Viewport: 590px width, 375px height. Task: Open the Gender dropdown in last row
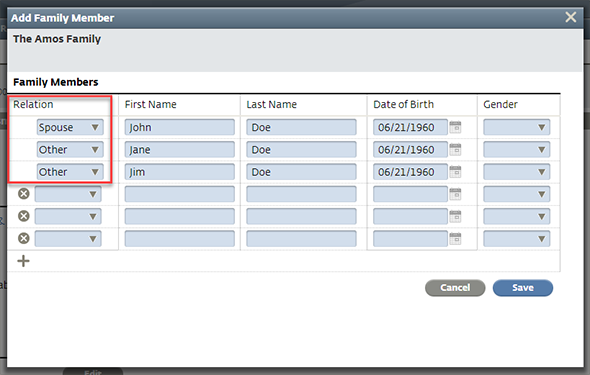[517, 238]
